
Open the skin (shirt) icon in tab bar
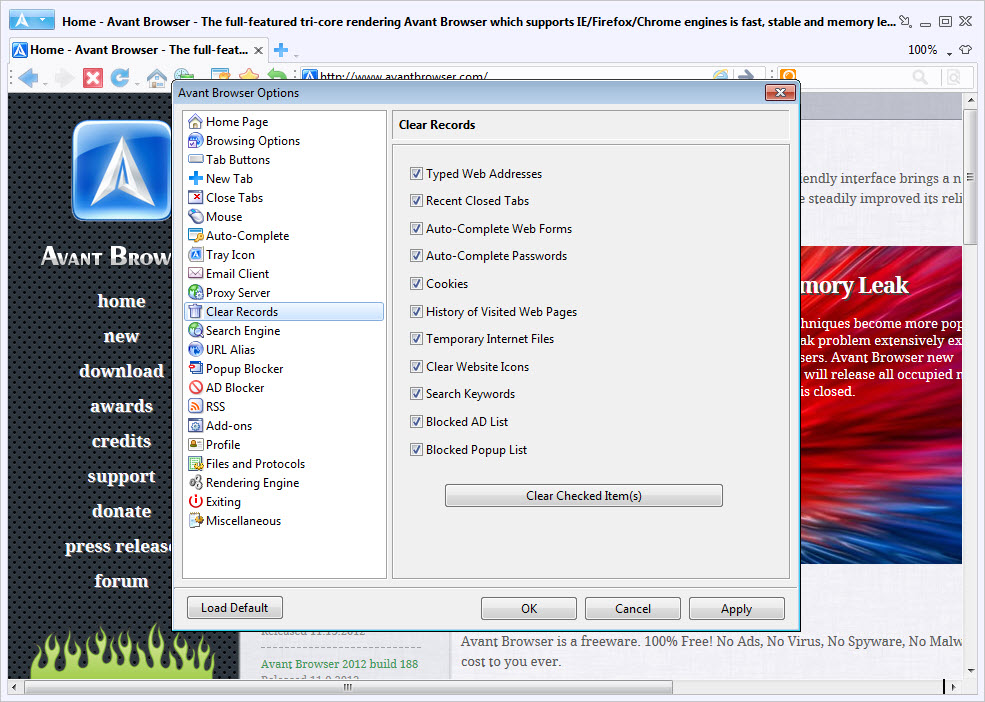(x=965, y=50)
